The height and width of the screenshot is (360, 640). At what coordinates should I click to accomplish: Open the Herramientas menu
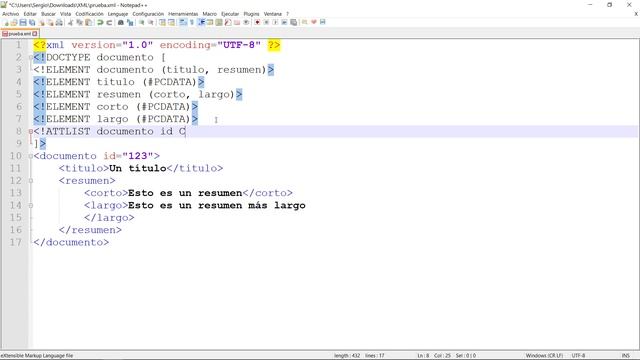[183, 14]
